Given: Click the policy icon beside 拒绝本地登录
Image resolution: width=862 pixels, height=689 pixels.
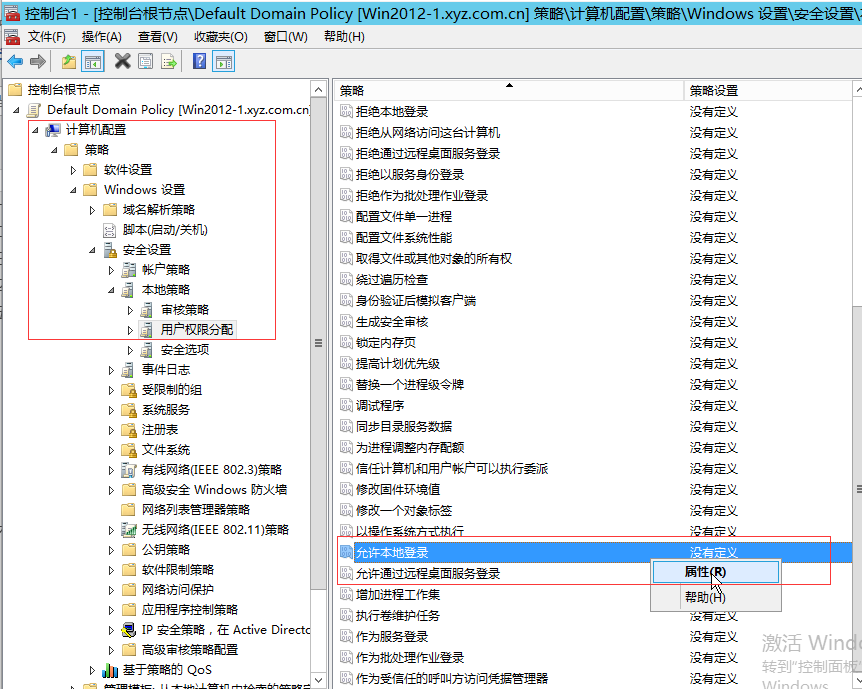Looking at the screenshot, I should coord(346,112).
